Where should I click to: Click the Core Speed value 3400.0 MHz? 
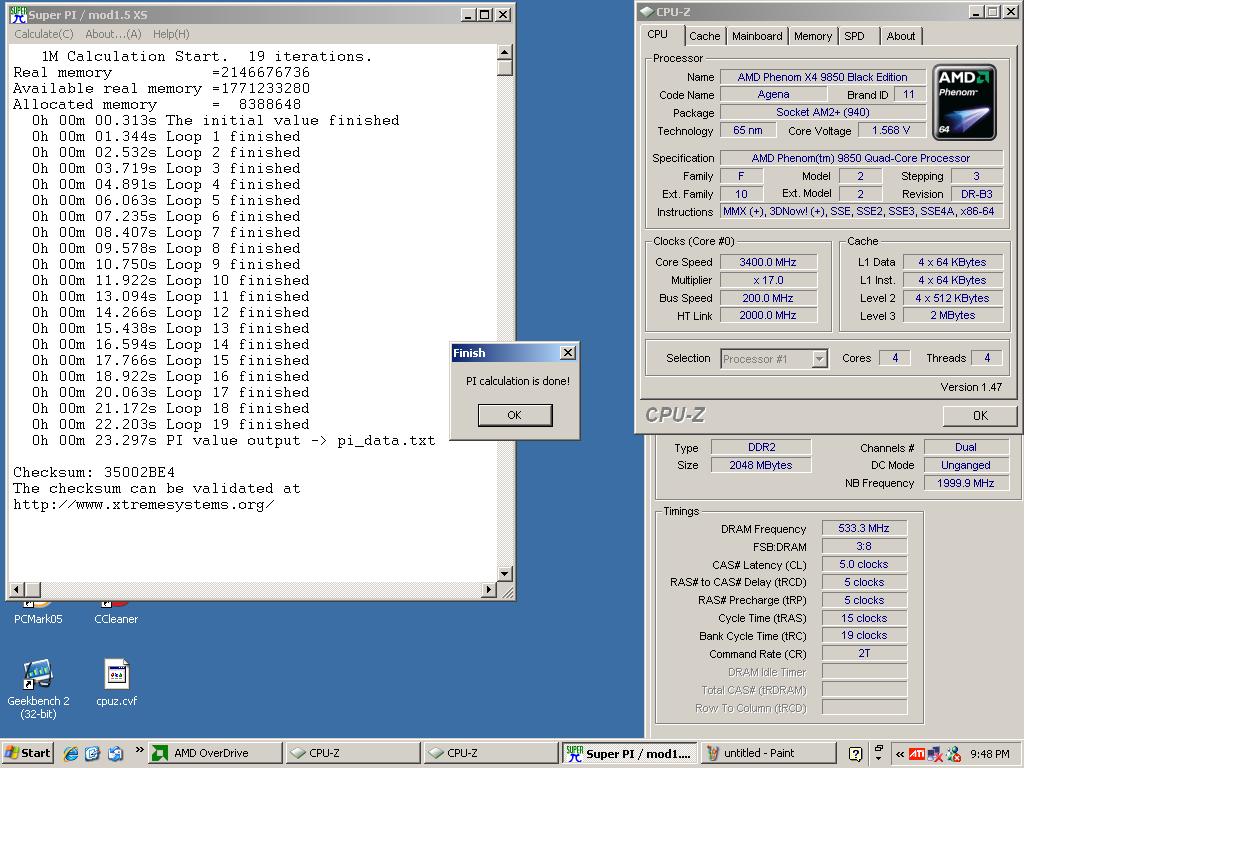(768, 262)
